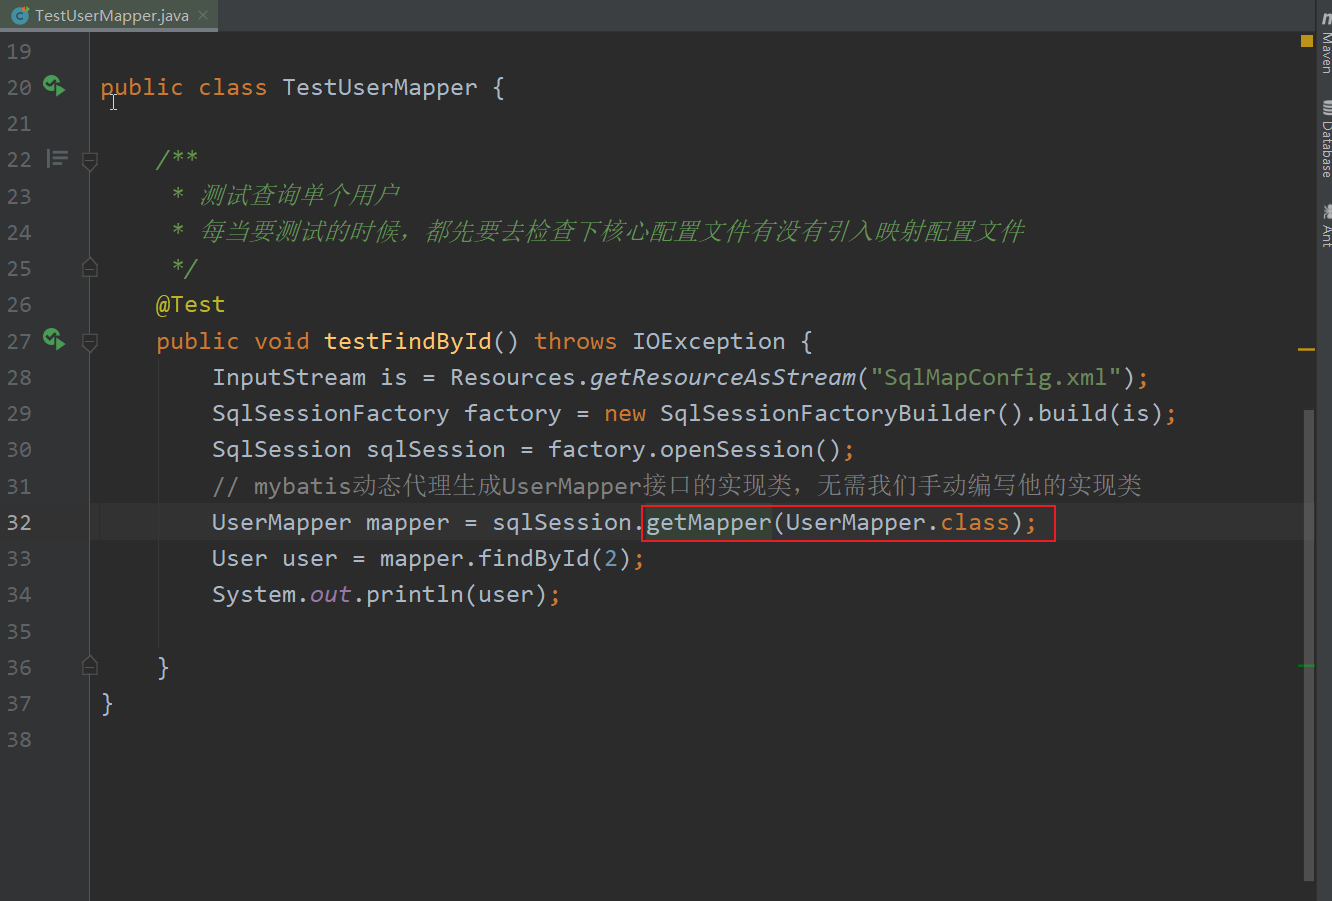Screen dimensions: 1332x901
Task: Click line number 32 in gutter
Action: pos(19,522)
